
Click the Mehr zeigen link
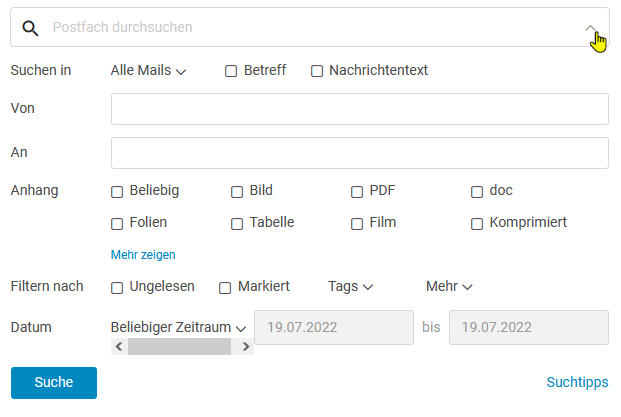(143, 255)
